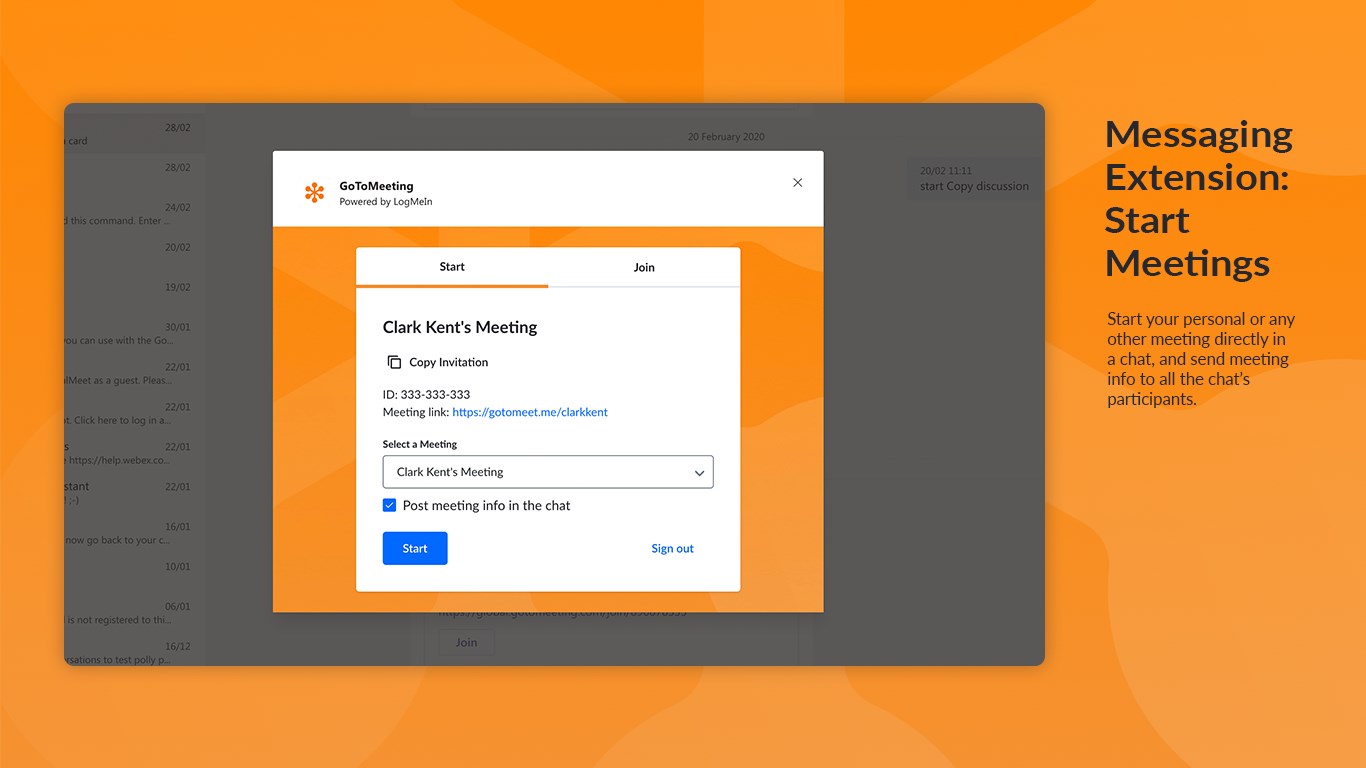Open the gotomeet.me/clarkkent meeting link
The width and height of the screenshot is (1366, 768).
tap(530, 412)
